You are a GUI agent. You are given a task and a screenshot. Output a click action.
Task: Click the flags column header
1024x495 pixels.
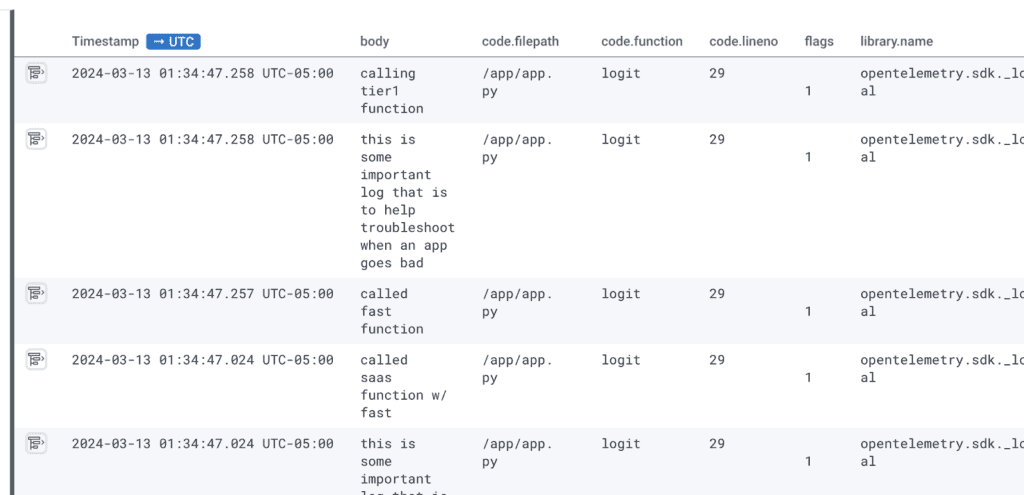pyautogui.click(x=819, y=42)
